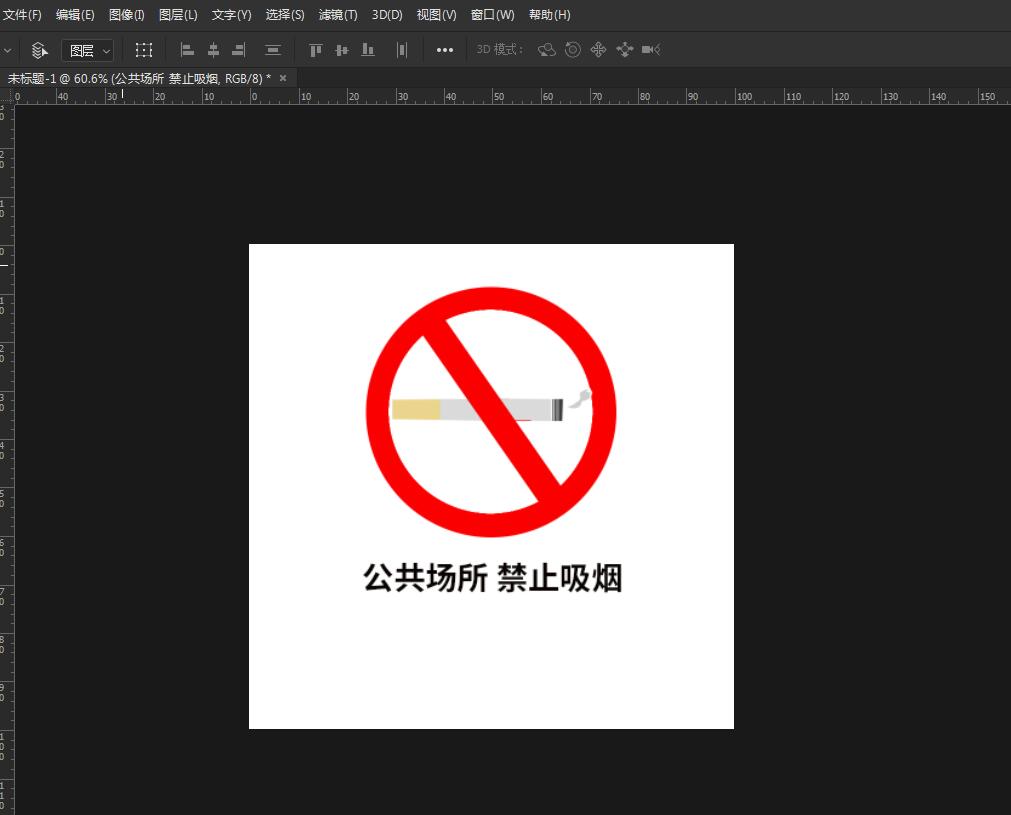Toggle the show transform controls option

pos(144,49)
